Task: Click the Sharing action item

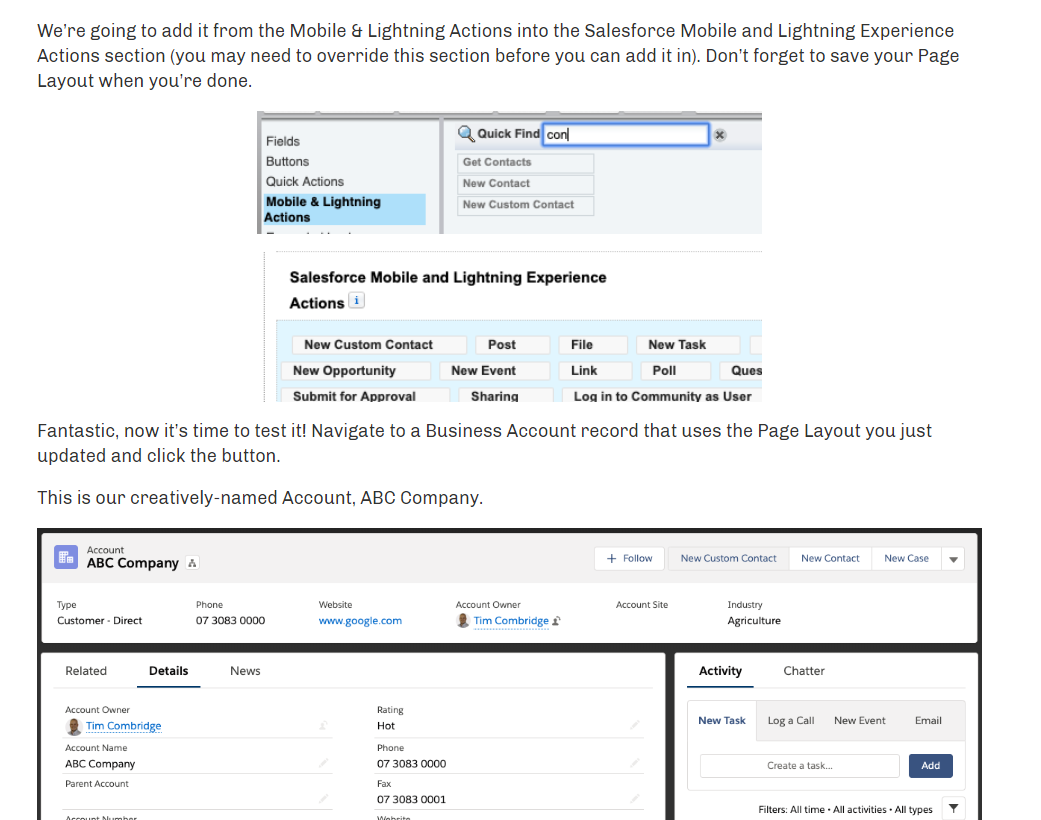Action: (x=507, y=396)
